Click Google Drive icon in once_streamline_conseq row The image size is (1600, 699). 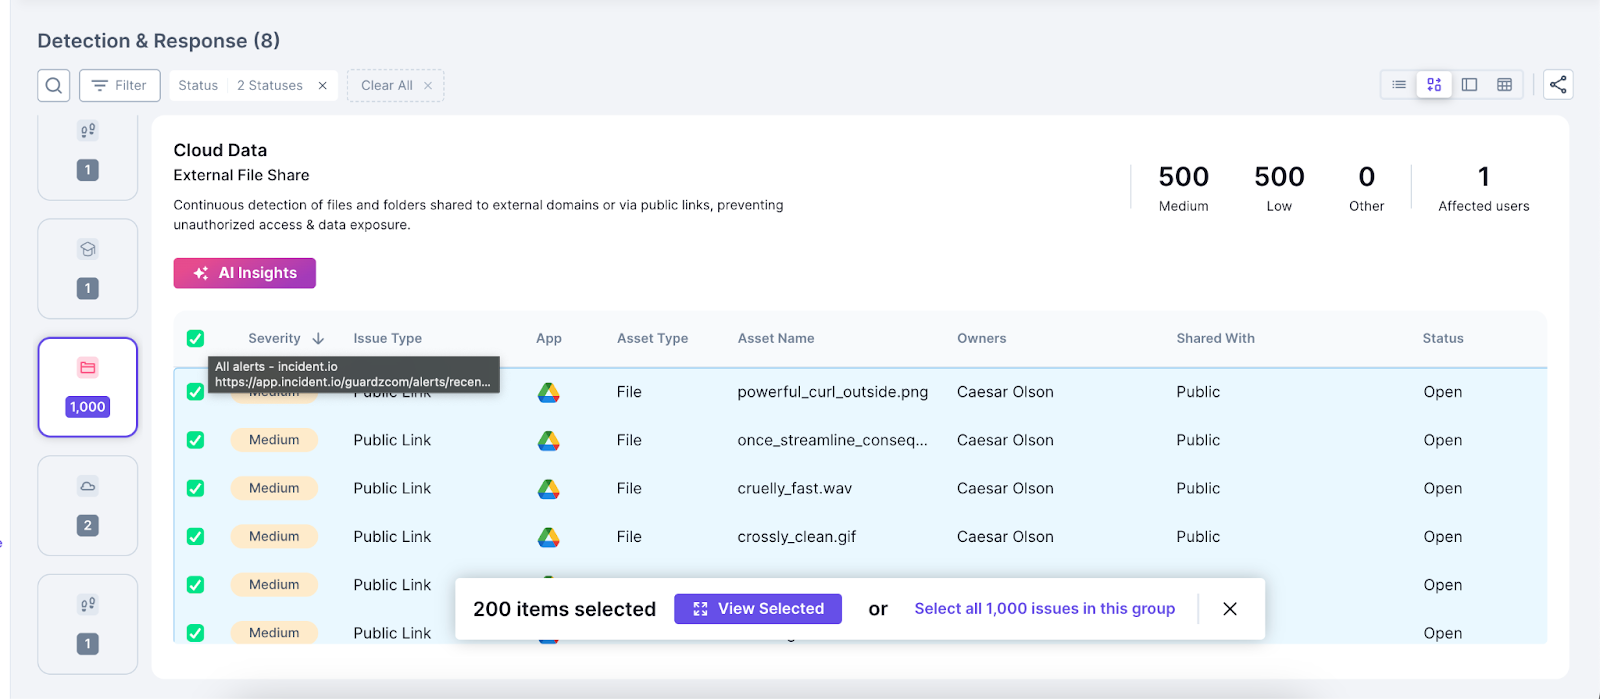click(x=548, y=441)
